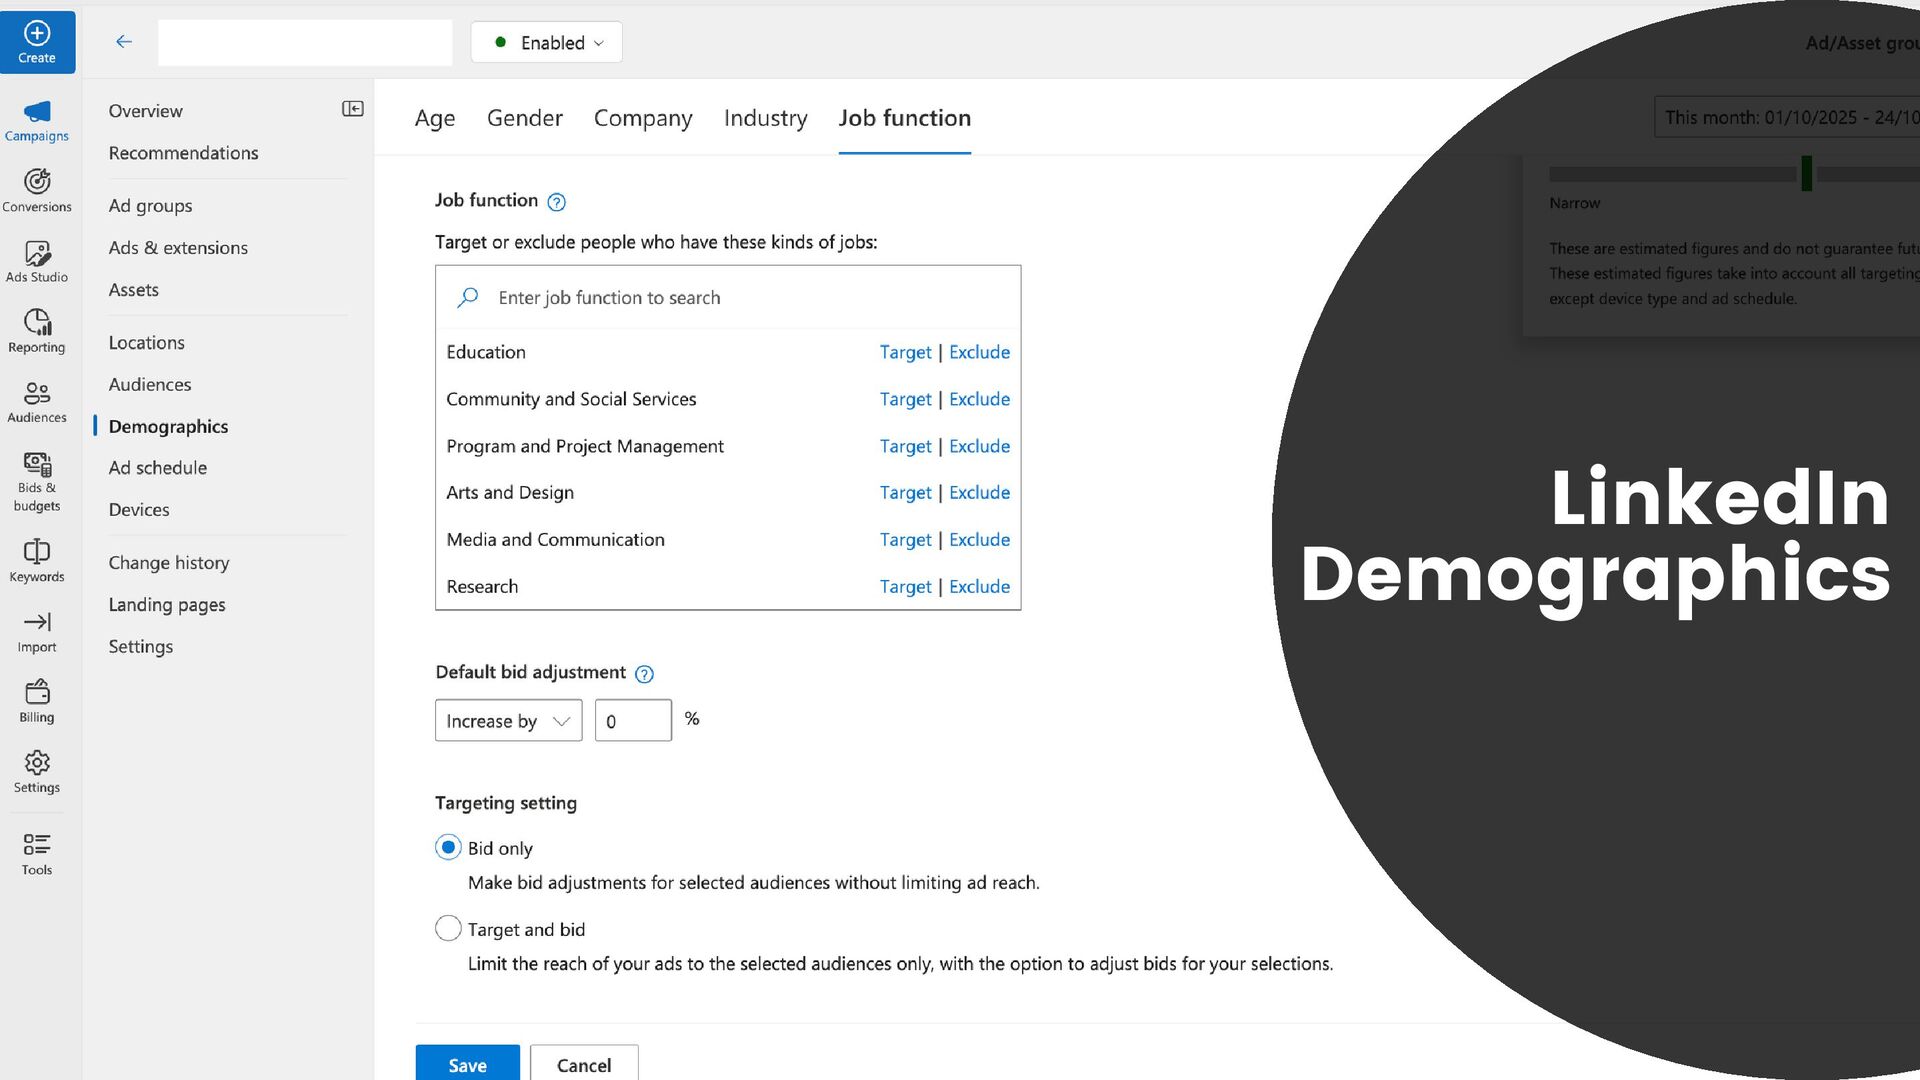Select the Bid only radio button

click(x=448, y=847)
